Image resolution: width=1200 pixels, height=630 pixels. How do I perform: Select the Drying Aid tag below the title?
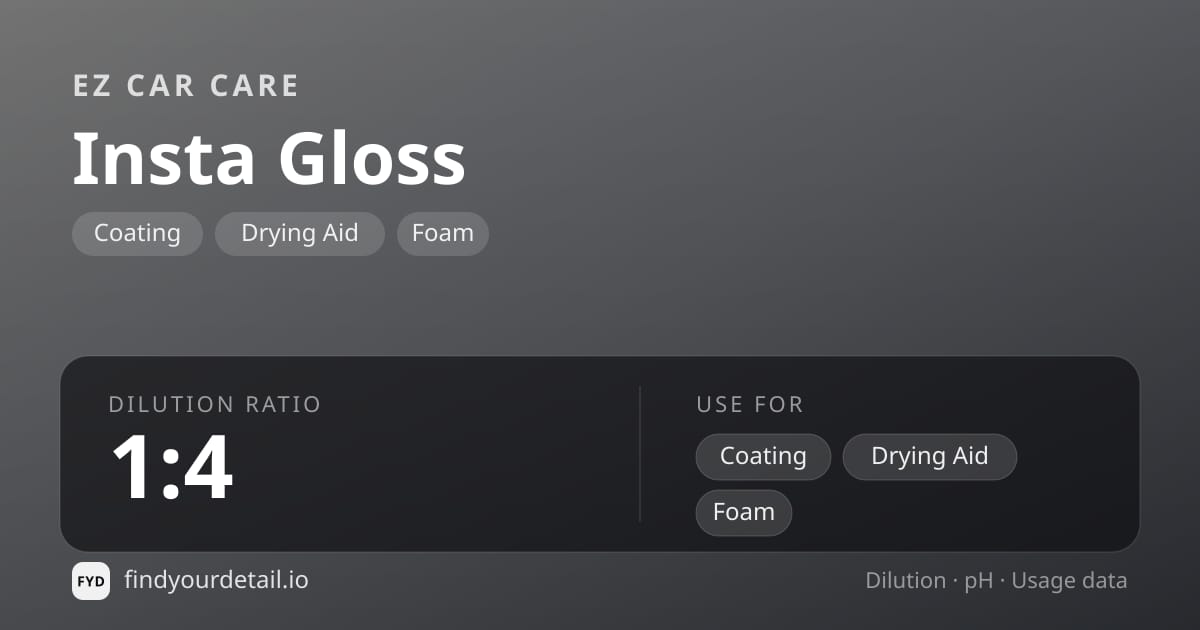300,234
